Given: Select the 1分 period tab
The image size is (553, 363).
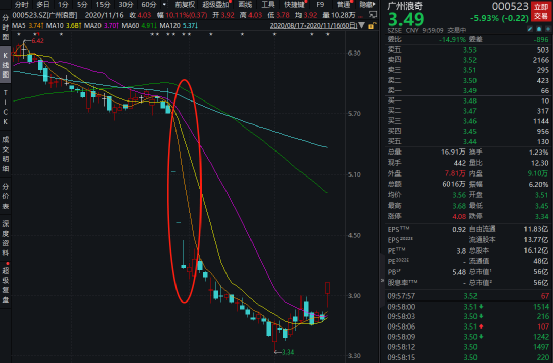Looking at the screenshot, I should coord(63,5).
